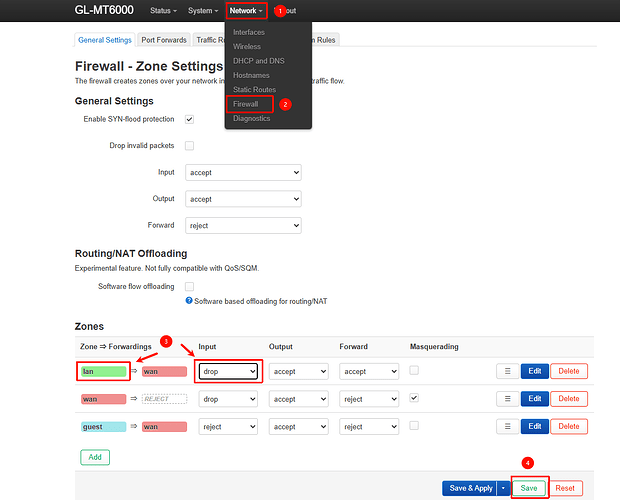Select Firewall in the Network menu
Screen dimensions: 620x500
coord(246,104)
